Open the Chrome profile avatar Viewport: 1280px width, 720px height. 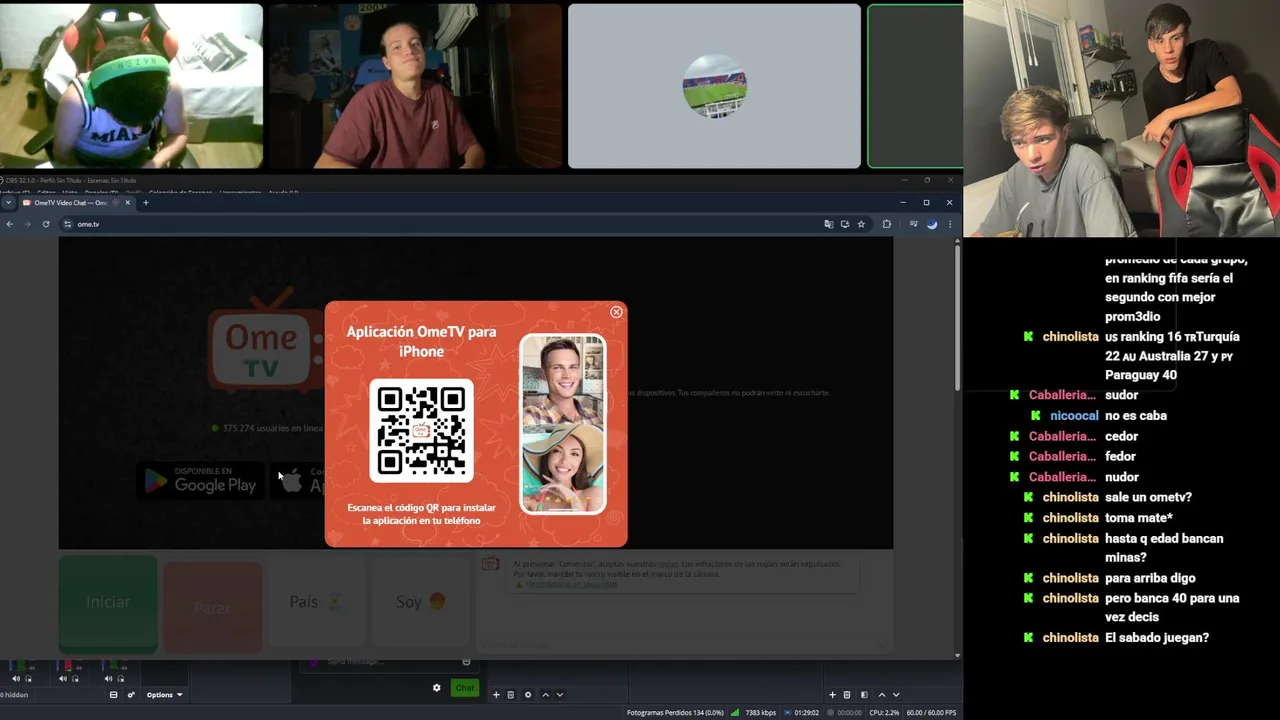click(x=932, y=224)
